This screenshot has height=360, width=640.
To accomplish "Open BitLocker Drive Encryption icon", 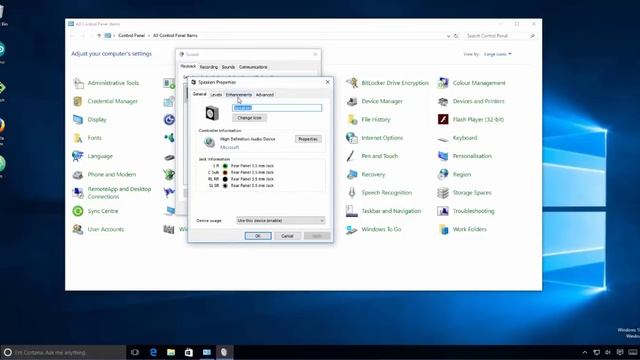I will pos(352,83).
